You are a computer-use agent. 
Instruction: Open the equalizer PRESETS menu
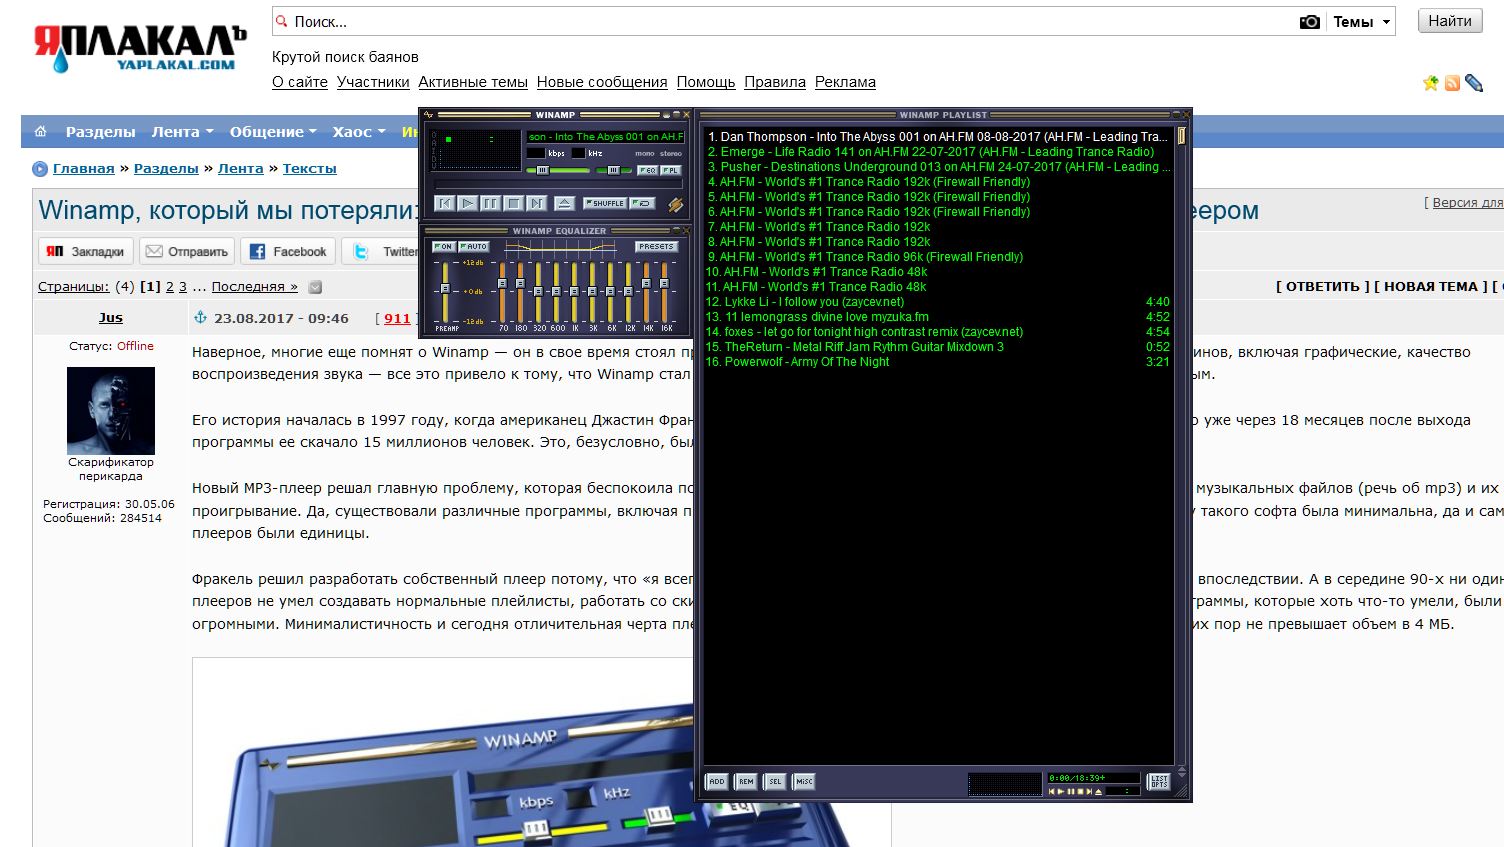coord(657,246)
